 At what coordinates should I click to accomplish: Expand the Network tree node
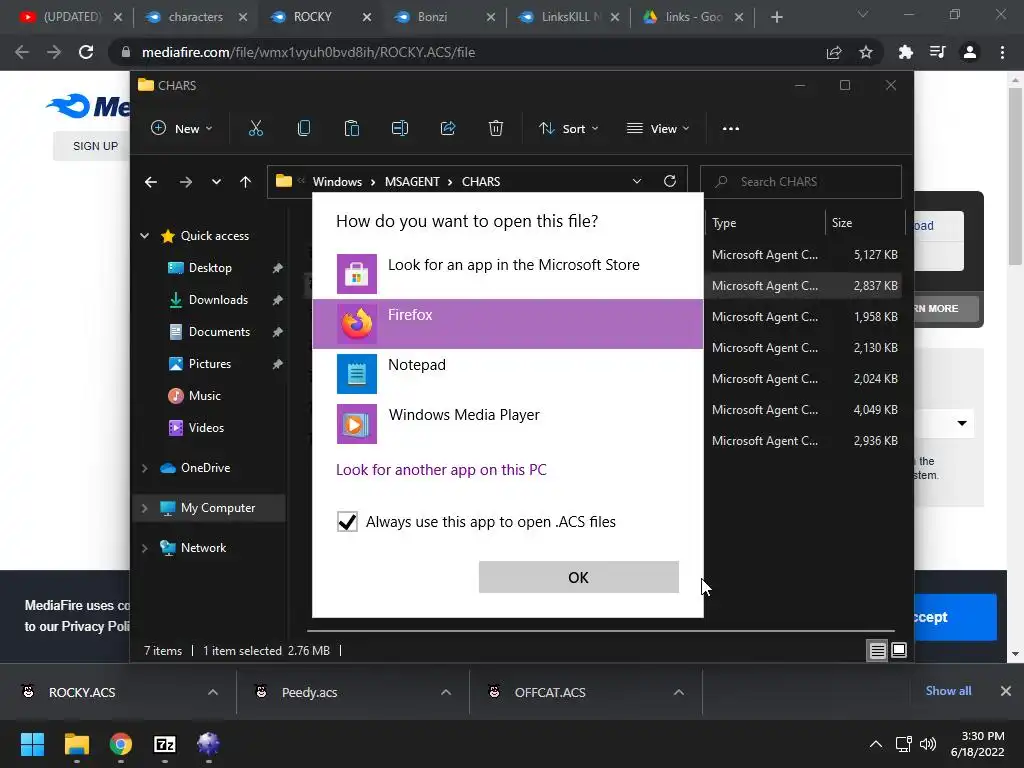145,548
